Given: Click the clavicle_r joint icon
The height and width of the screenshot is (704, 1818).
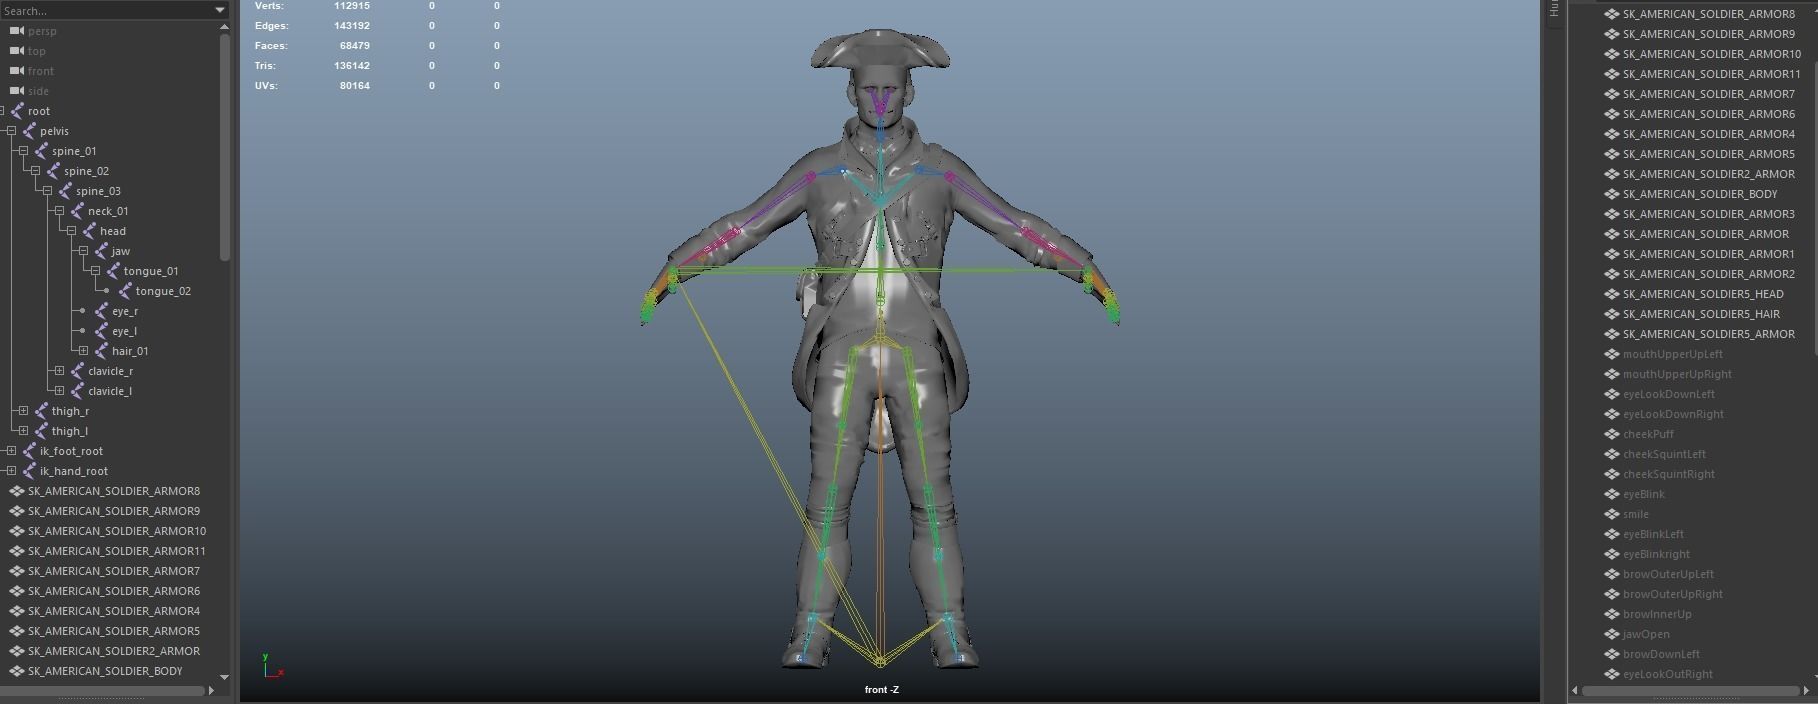Looking at the screenshot, I should point(77,371).
